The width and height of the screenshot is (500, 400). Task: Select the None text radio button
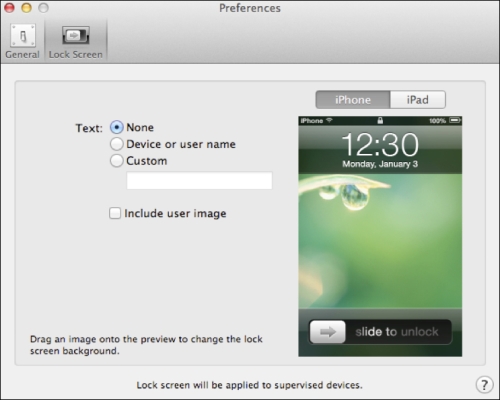pos(117,127)
